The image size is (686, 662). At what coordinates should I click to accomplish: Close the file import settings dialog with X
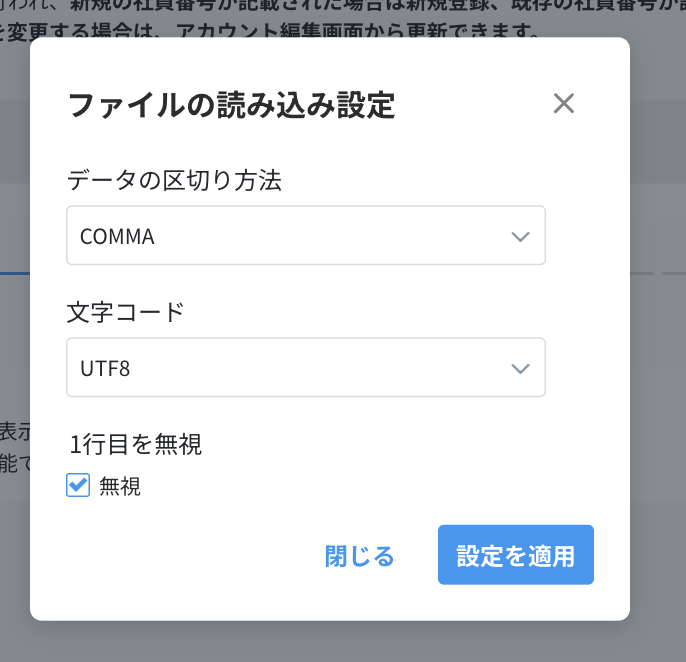(x=564, y=103)
